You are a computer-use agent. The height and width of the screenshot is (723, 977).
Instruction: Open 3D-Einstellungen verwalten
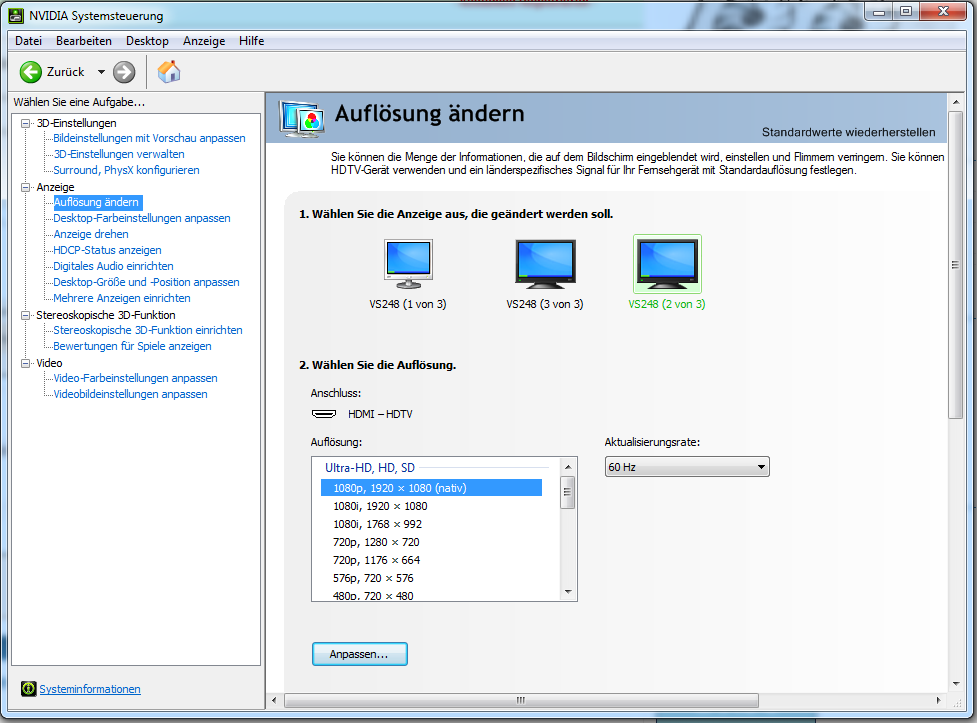(119, 154)
